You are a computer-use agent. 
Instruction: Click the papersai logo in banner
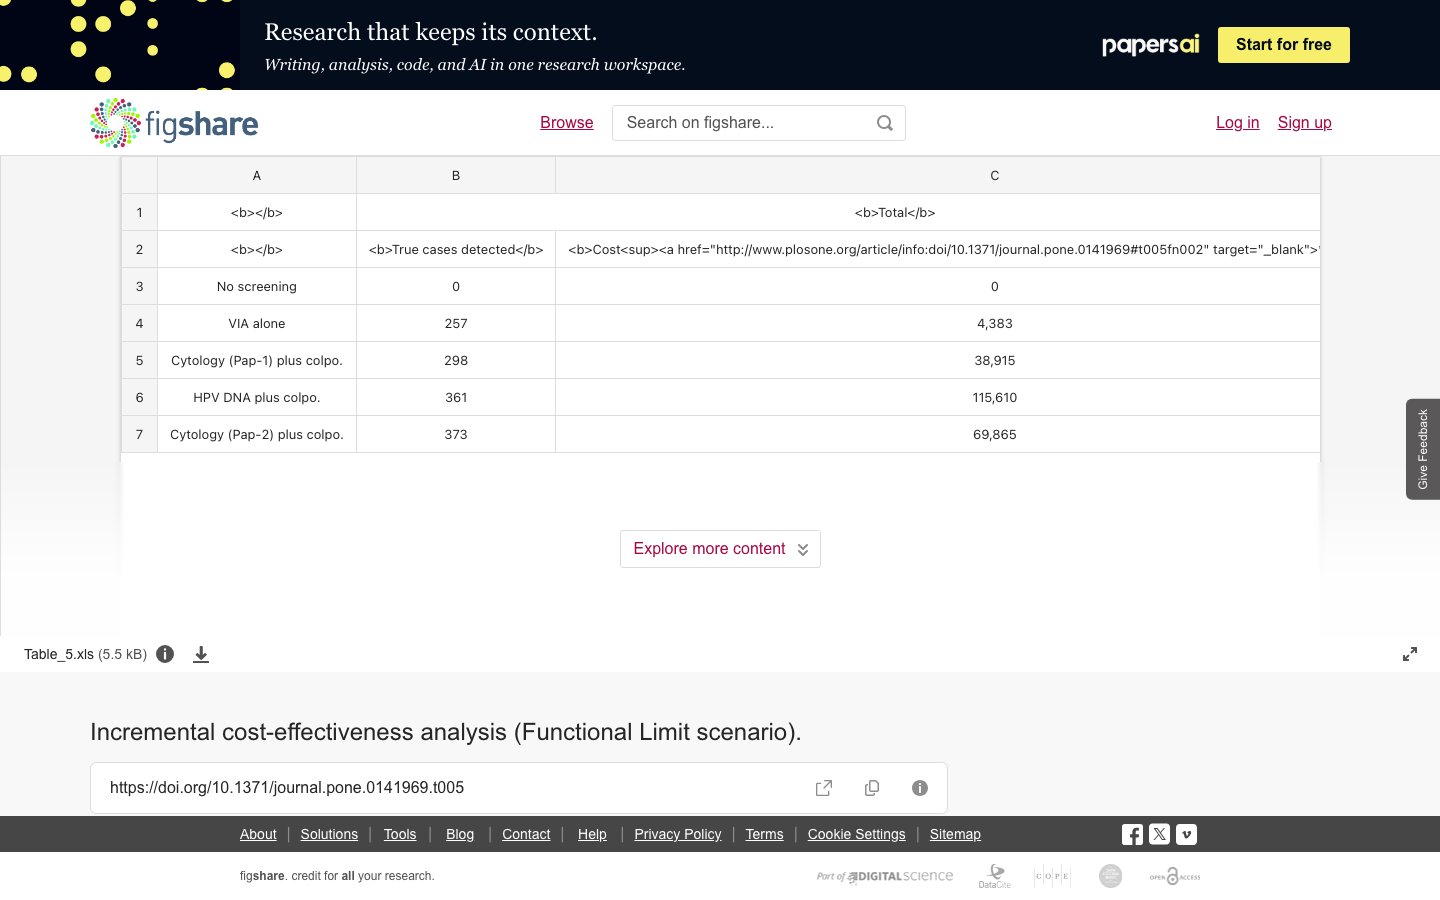(x=1150, y=45)
